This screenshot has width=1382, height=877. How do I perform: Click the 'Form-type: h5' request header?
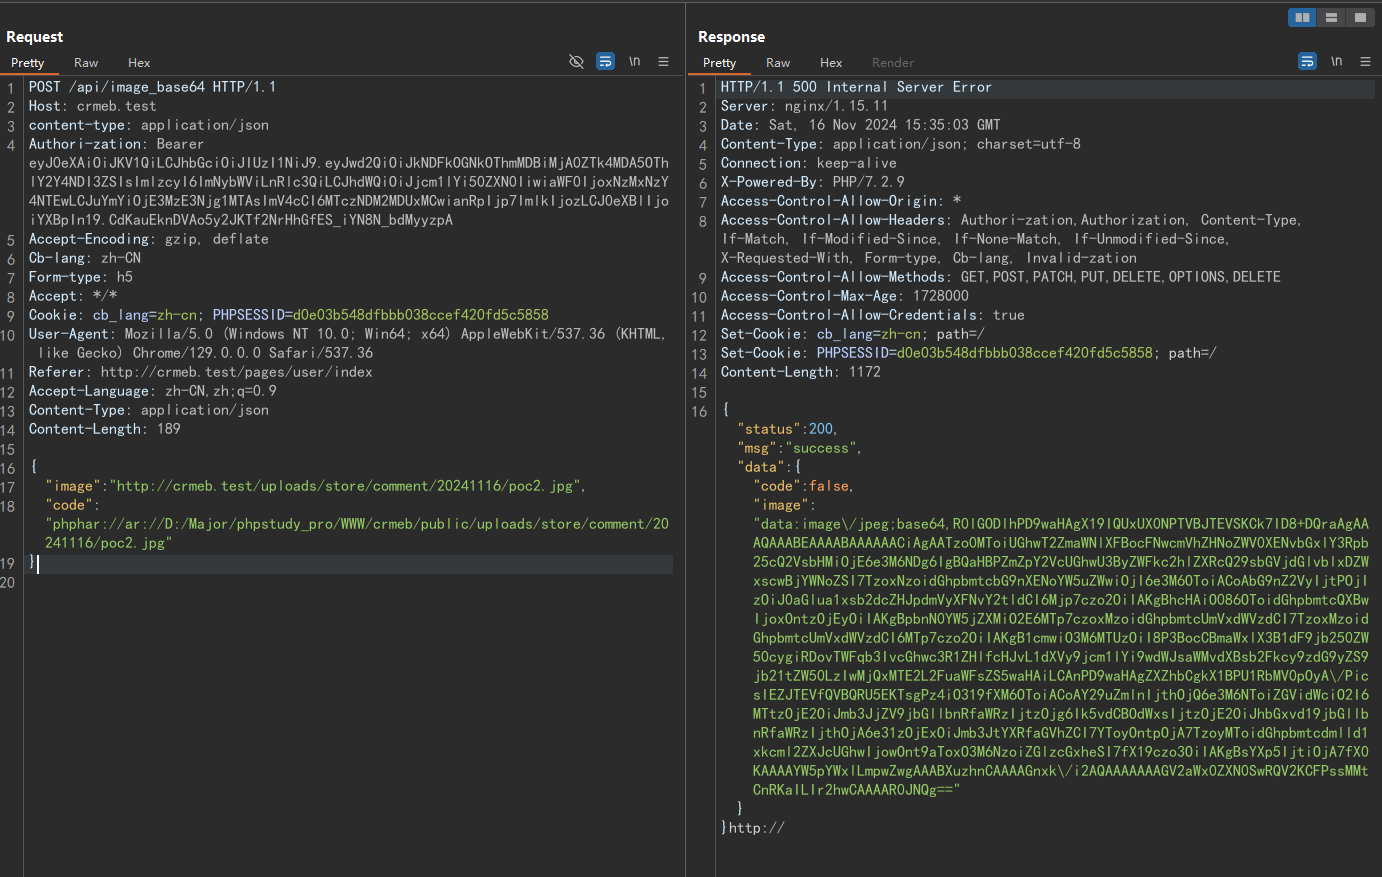tap(80, 277)
